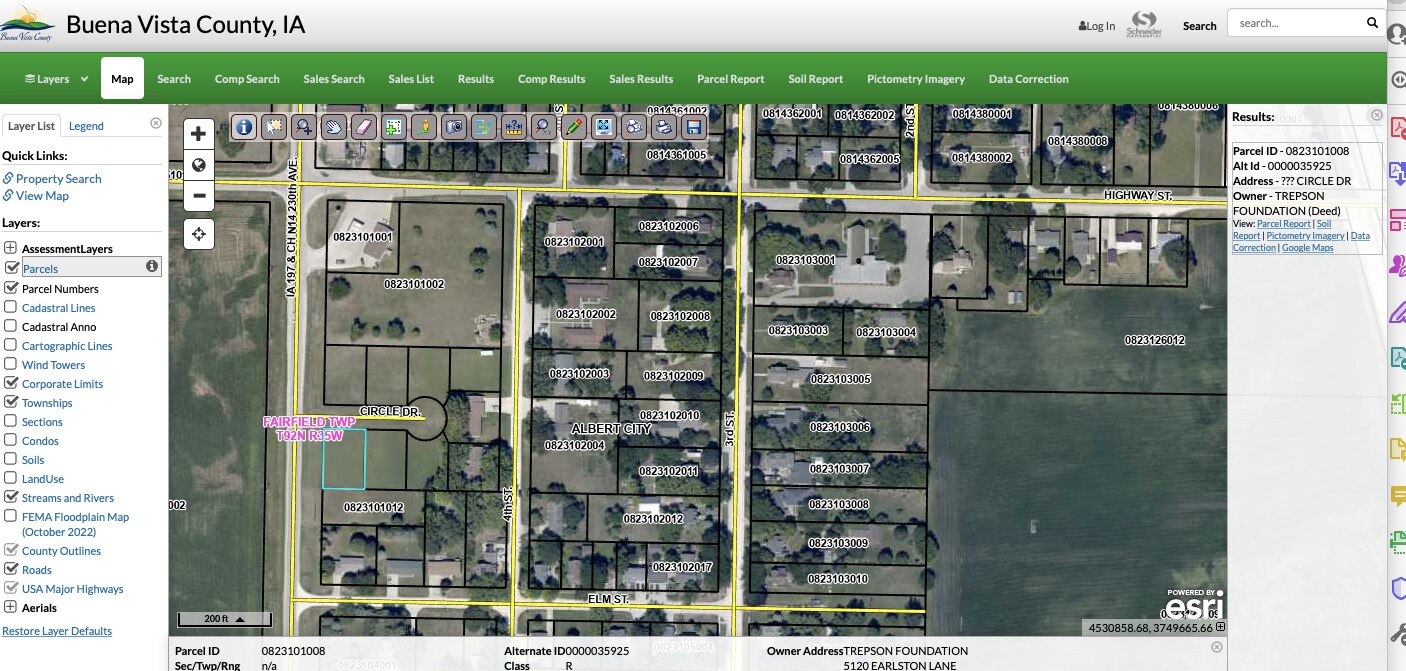The height and width of the screenshot is (671, 1406).
Task: Expand the Aerials layer group
Action: click(x=12, y=607)
